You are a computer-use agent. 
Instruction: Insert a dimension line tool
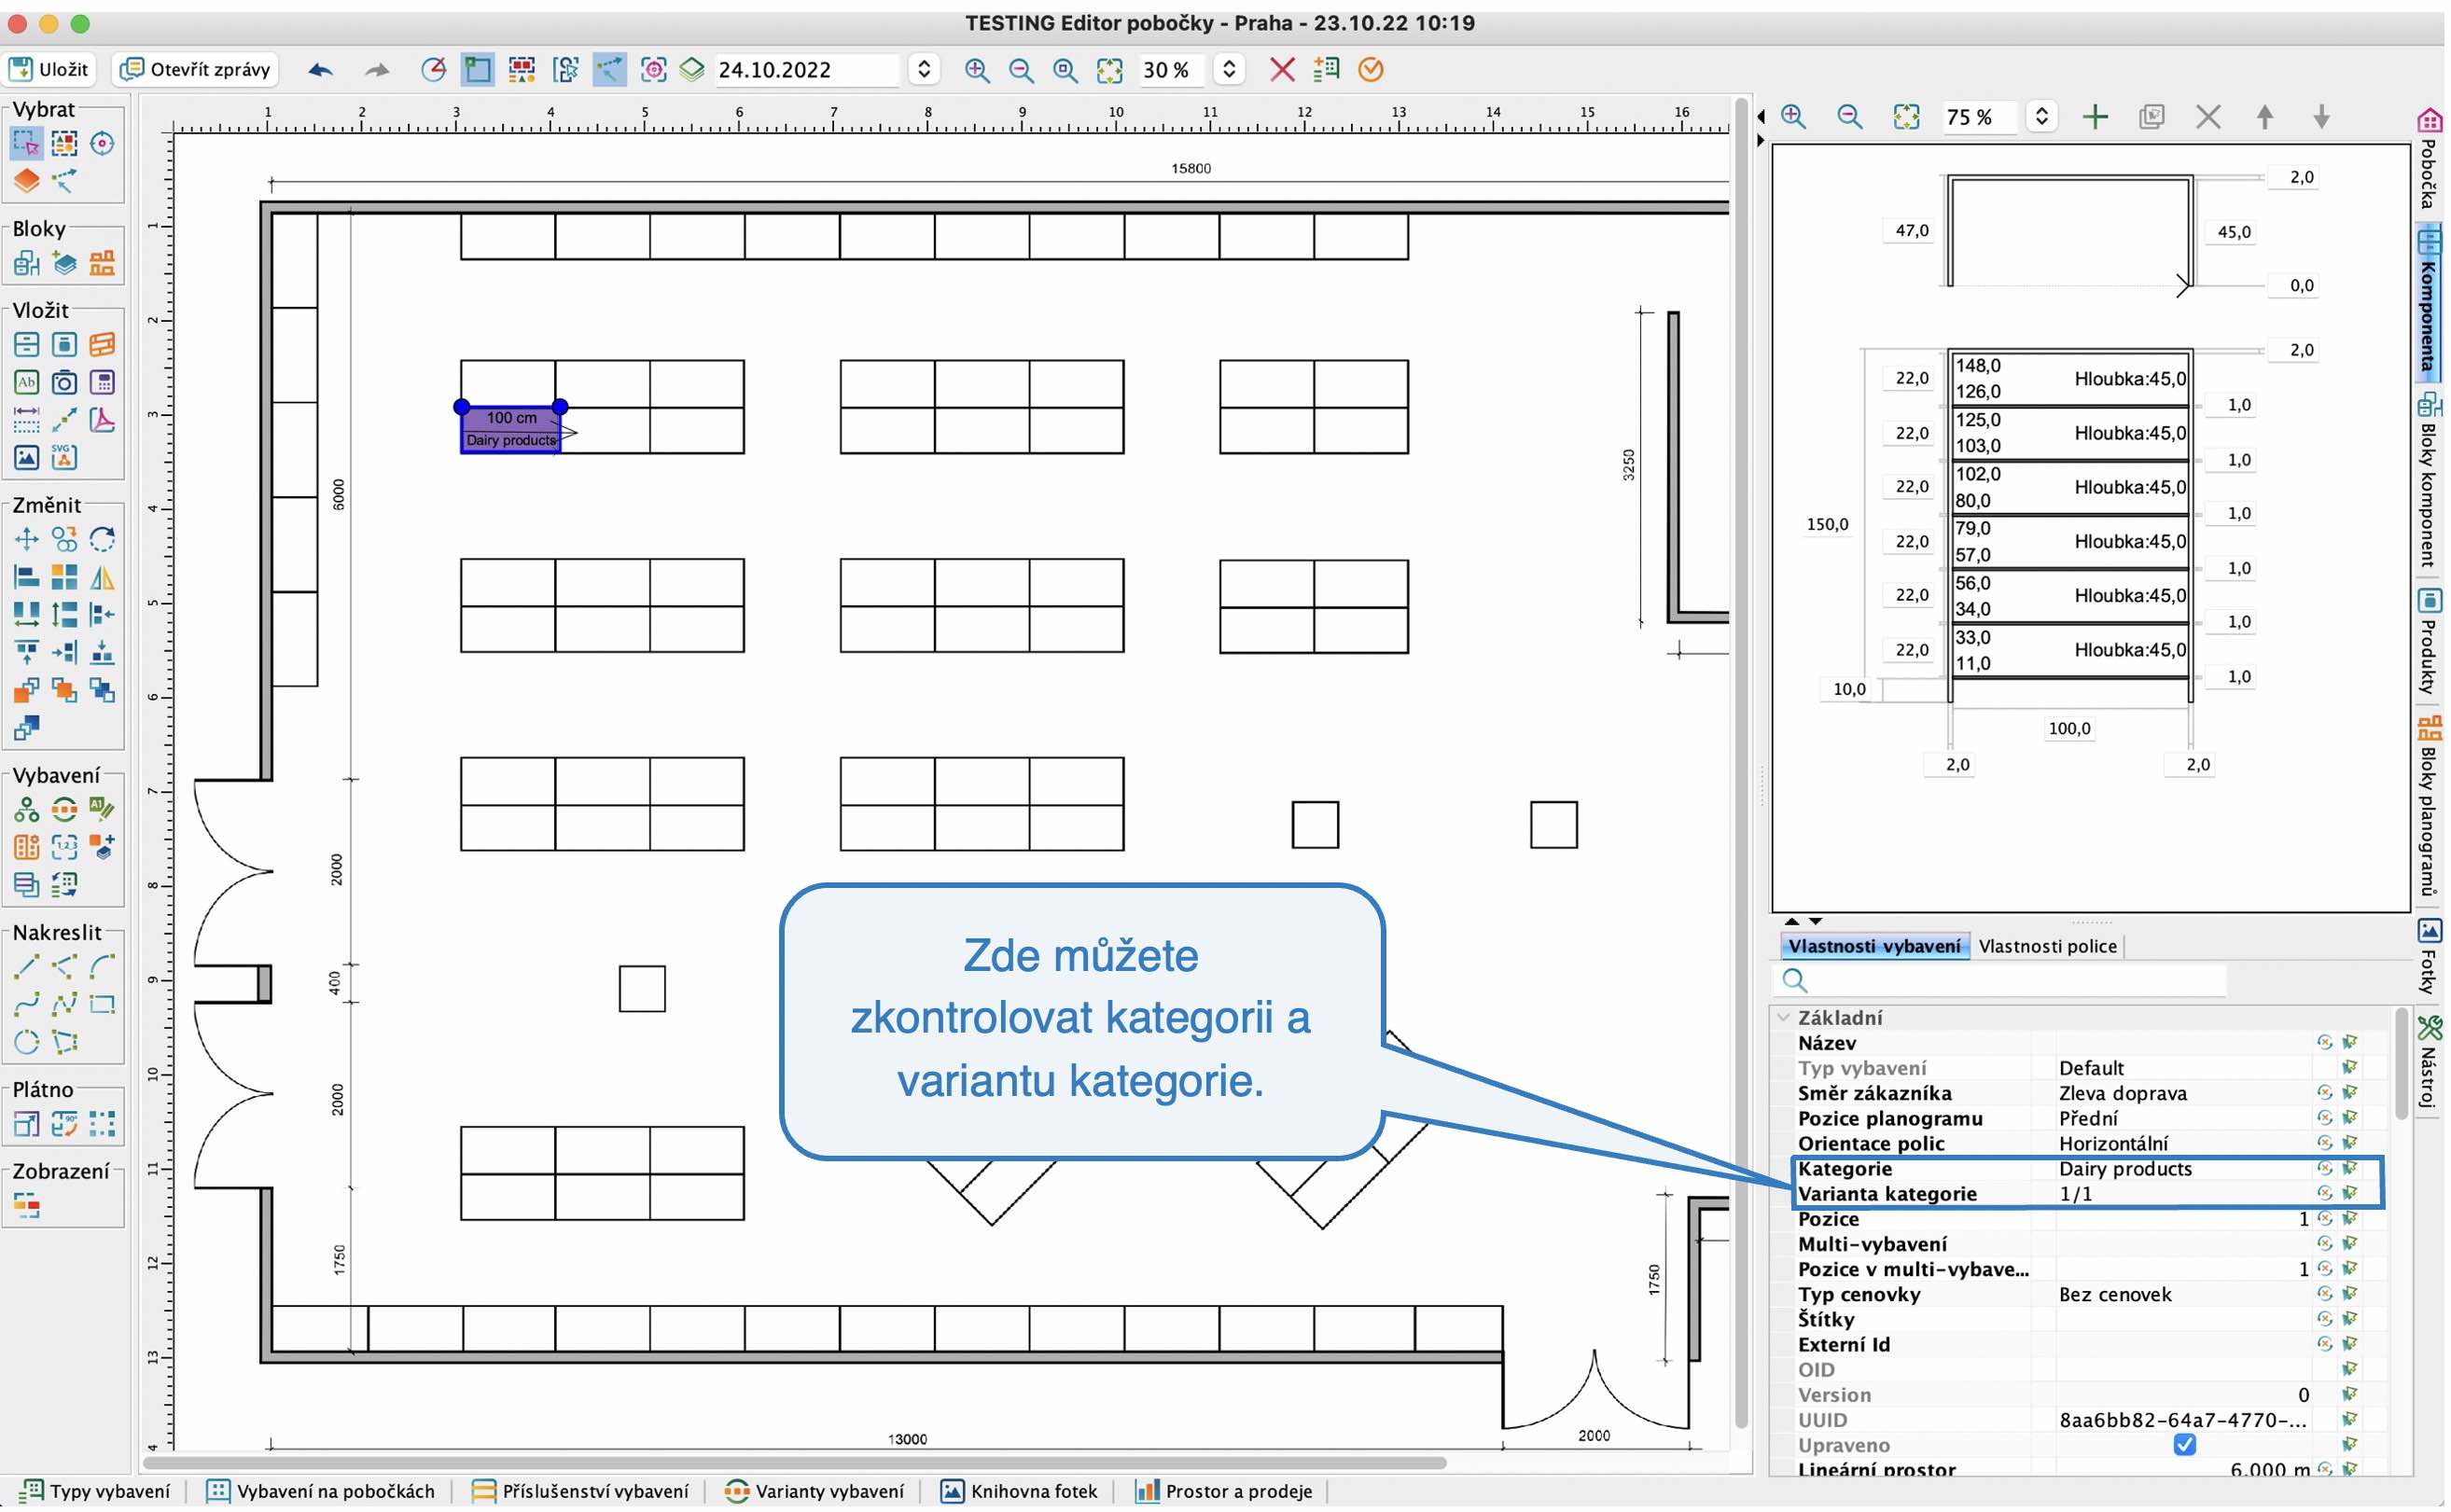coord(27,420)
